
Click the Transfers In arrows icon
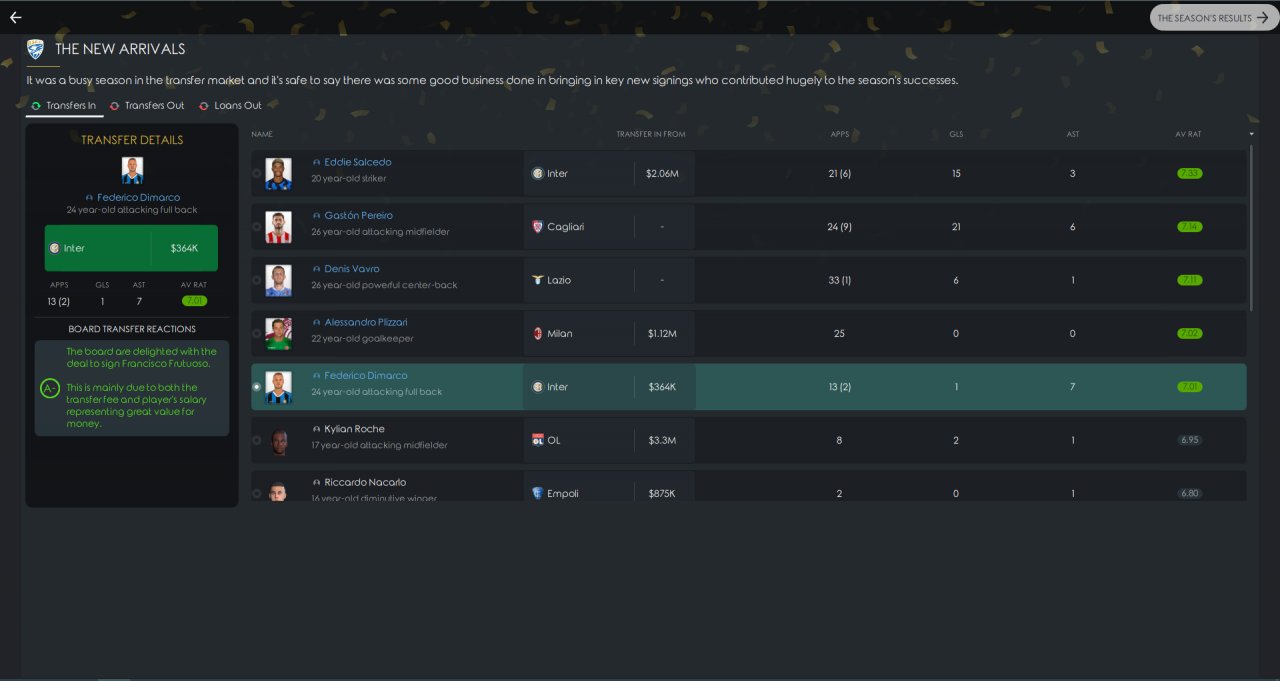tap(36, 105)
